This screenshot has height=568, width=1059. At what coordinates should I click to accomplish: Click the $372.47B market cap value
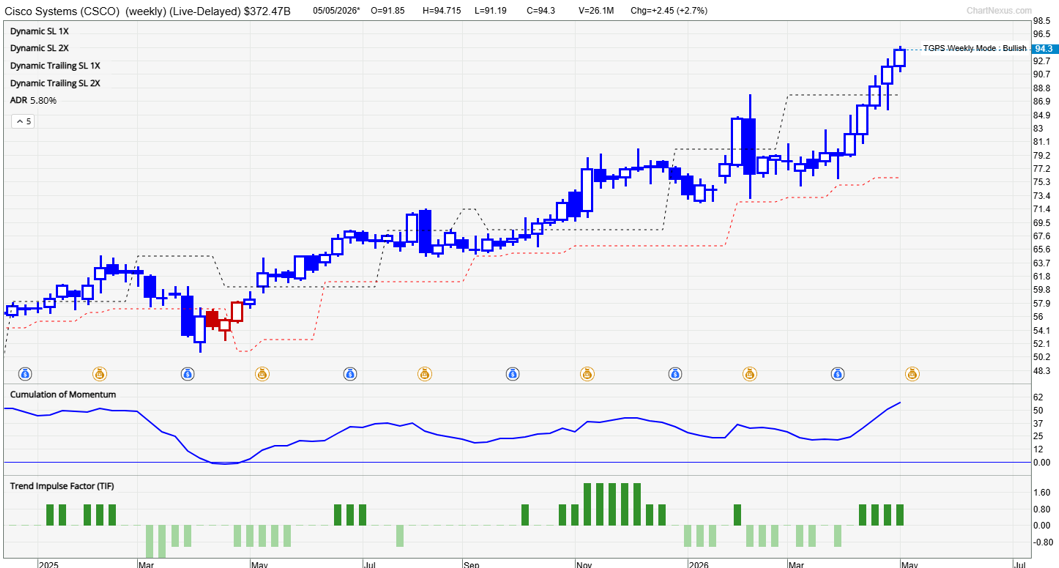(265, 11)
